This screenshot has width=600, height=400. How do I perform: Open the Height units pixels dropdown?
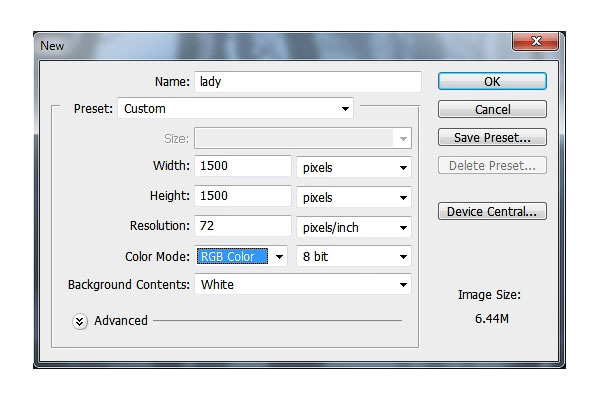pyautogui.click(x=354, y=198)
